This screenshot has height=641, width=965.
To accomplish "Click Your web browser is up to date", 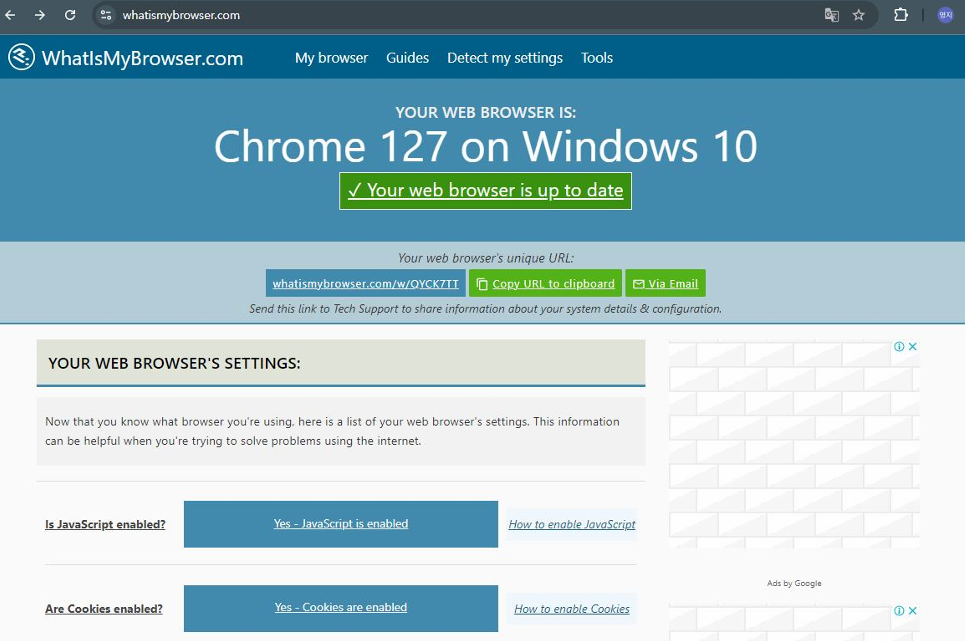I will click(485, 191).
